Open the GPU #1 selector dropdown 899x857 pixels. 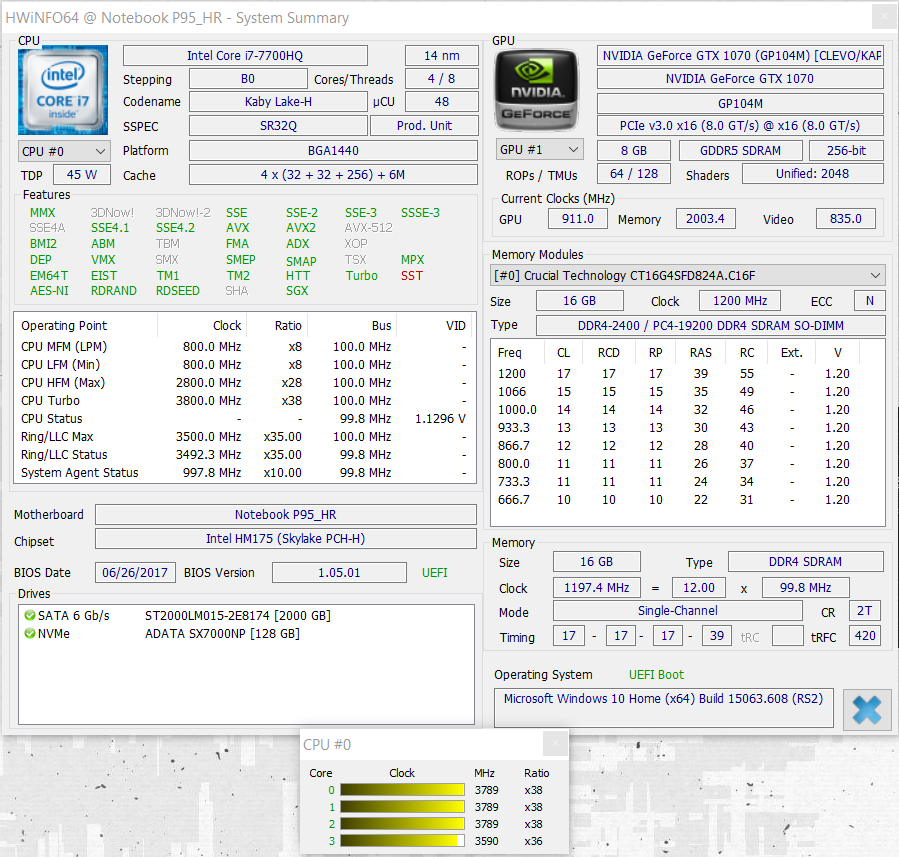coord(539,150)
